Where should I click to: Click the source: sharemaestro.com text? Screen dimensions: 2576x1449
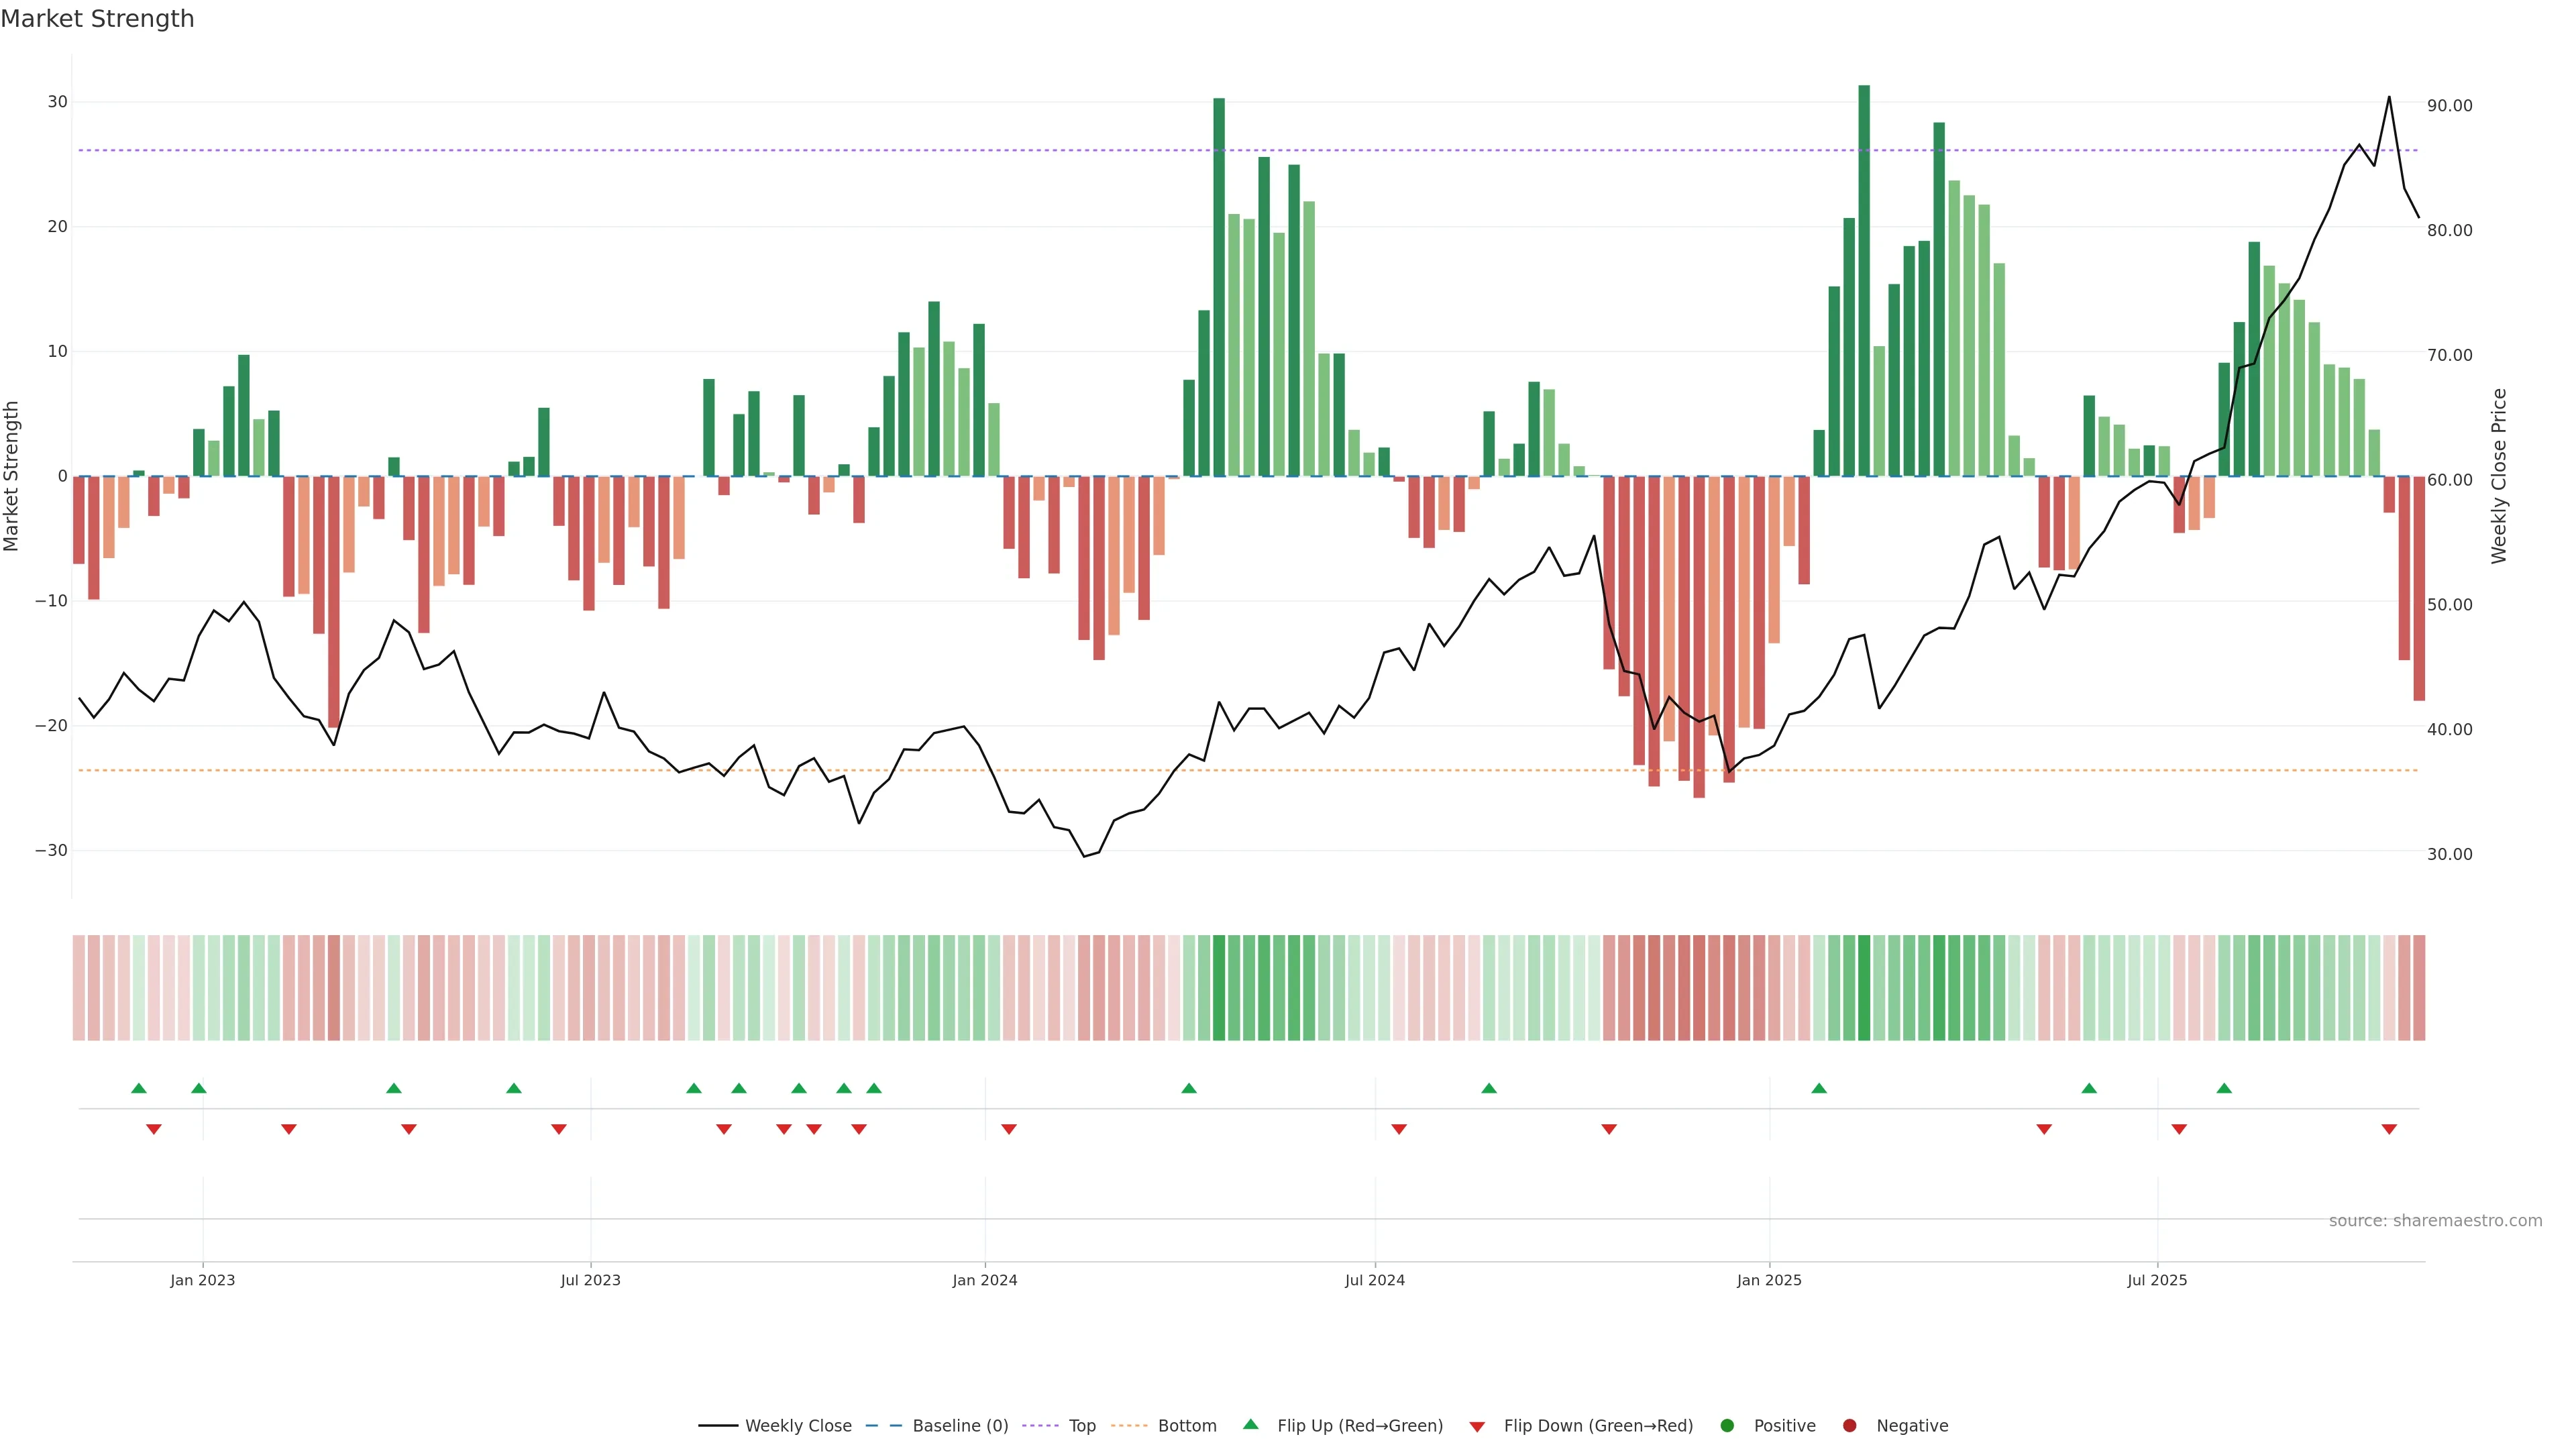tap(2435, 1221)
